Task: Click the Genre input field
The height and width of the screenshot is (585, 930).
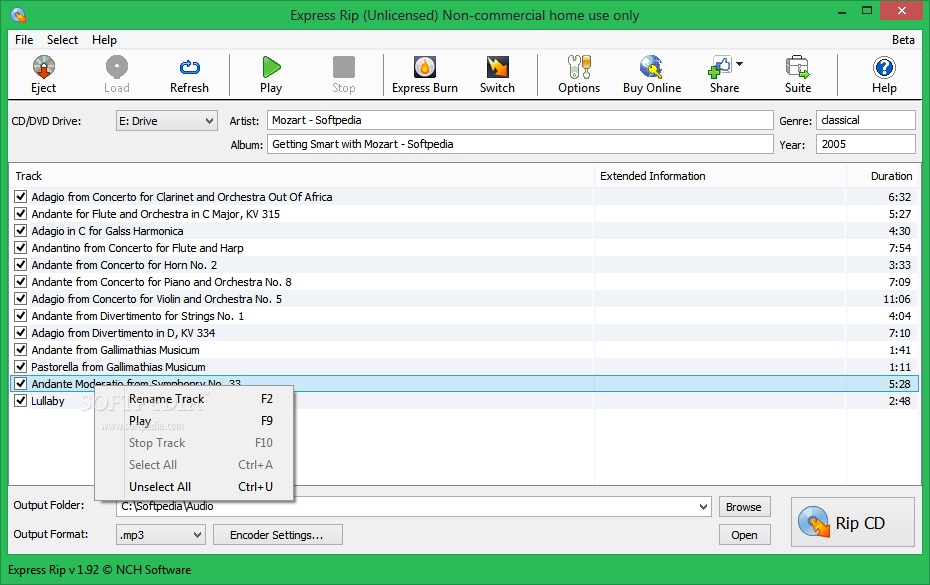Action: [866, 120]
